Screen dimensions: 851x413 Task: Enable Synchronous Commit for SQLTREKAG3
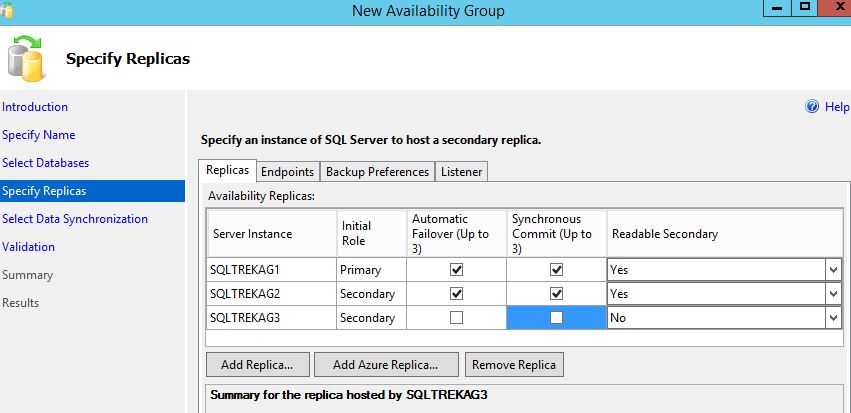click(x=557, y=317)
